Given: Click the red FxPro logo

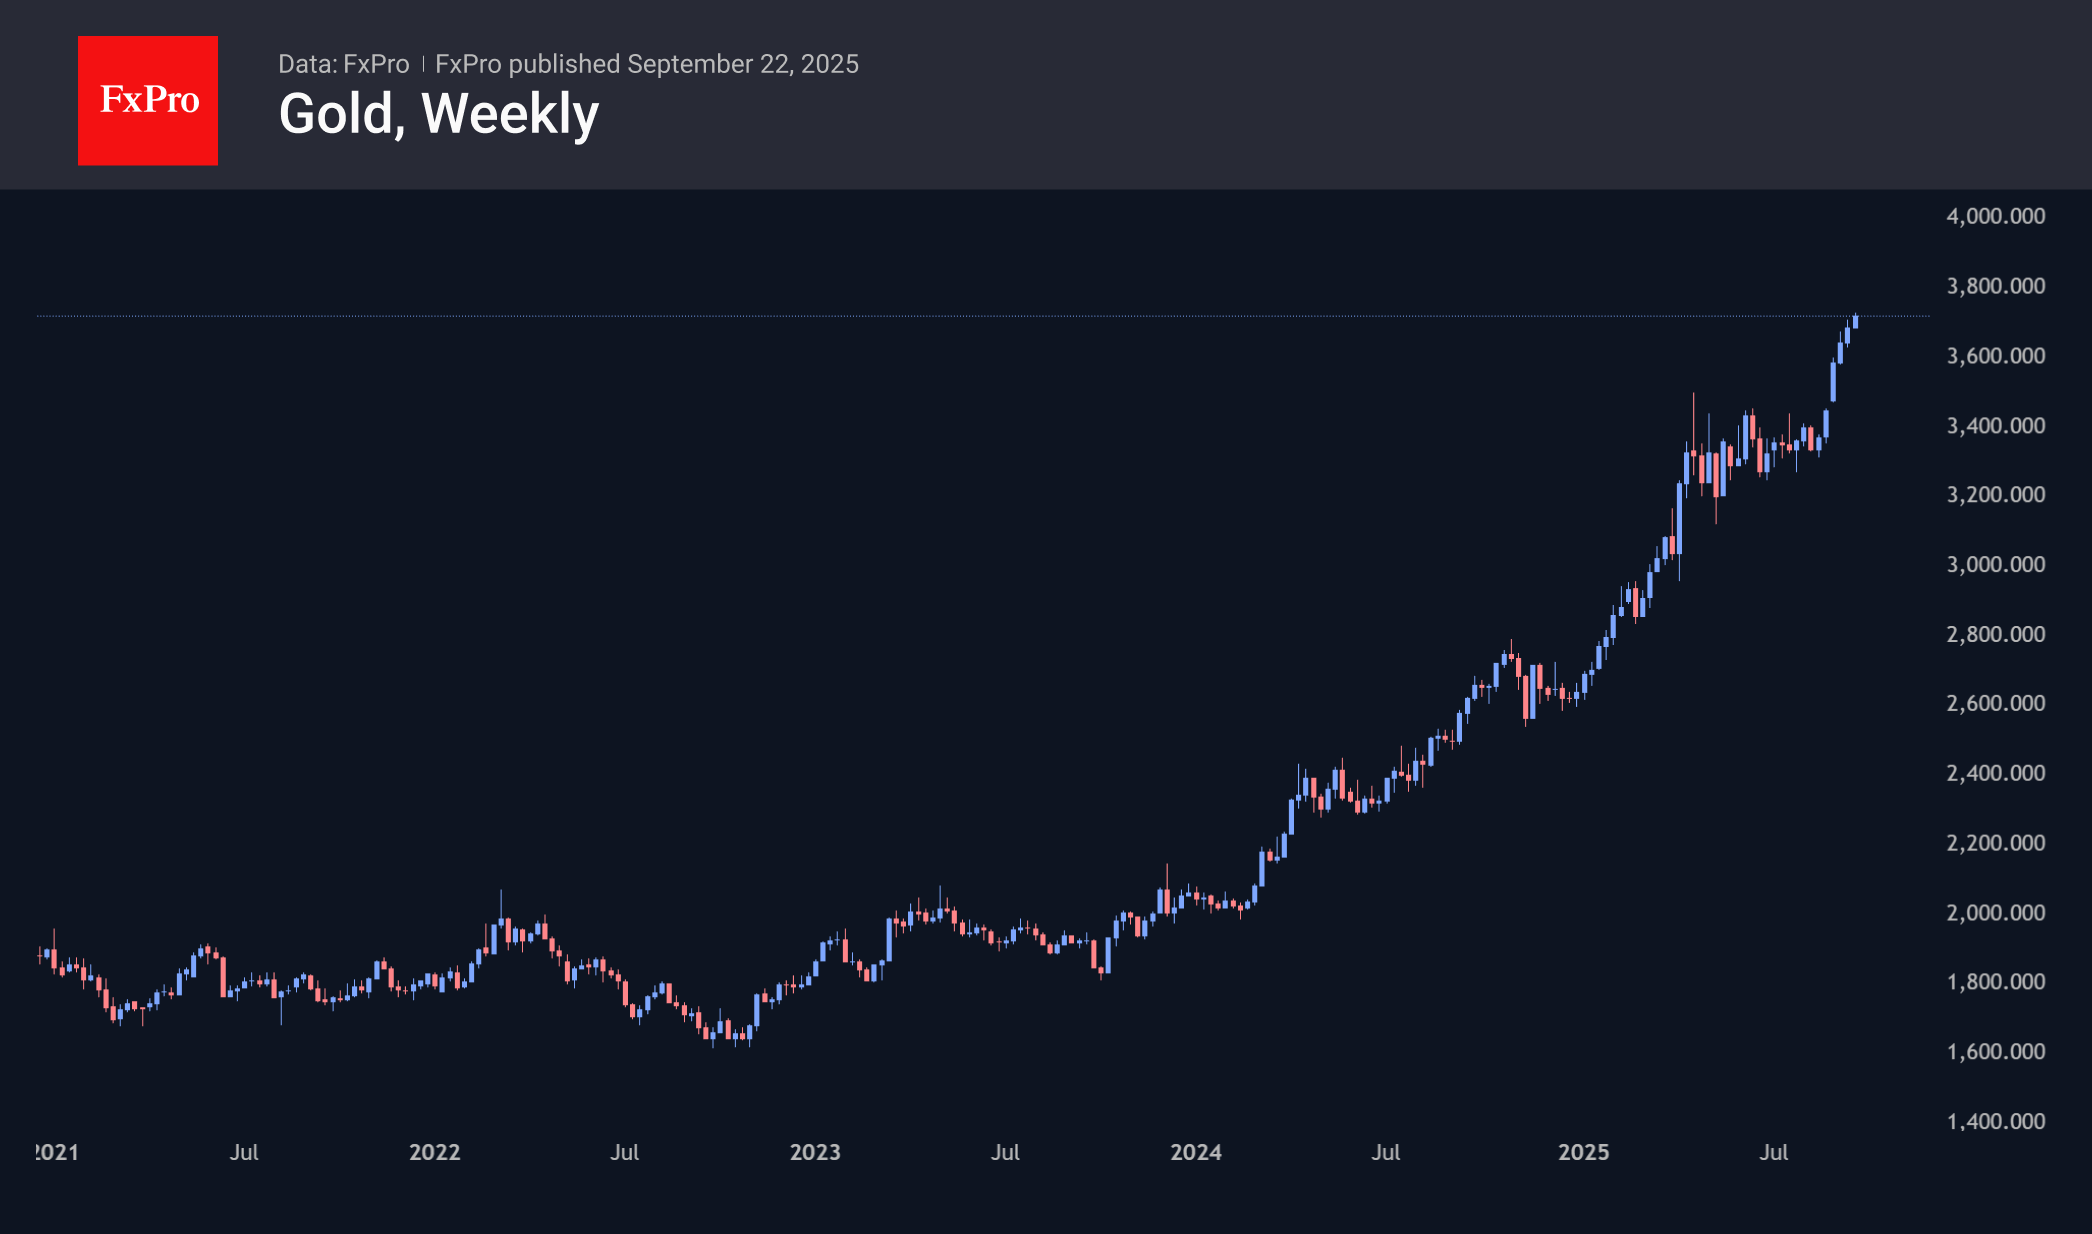Looking at the screenshot, I should (148, 101).
